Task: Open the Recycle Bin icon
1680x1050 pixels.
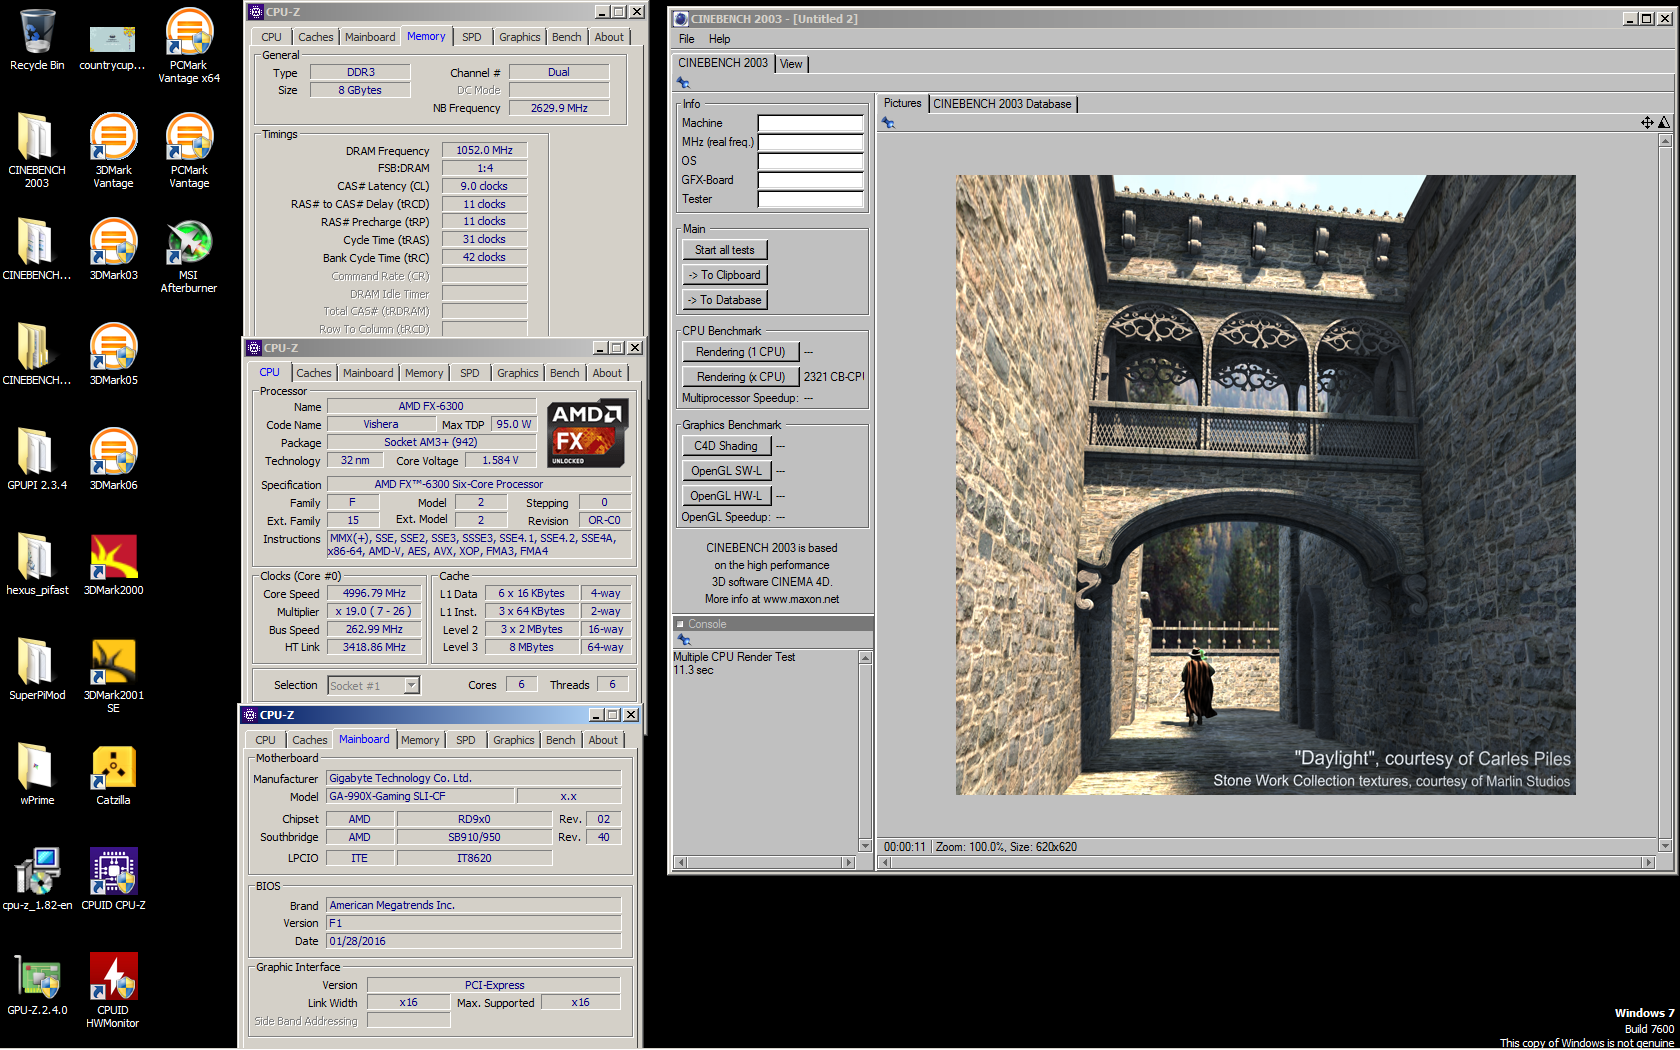Action: [37, 40]
